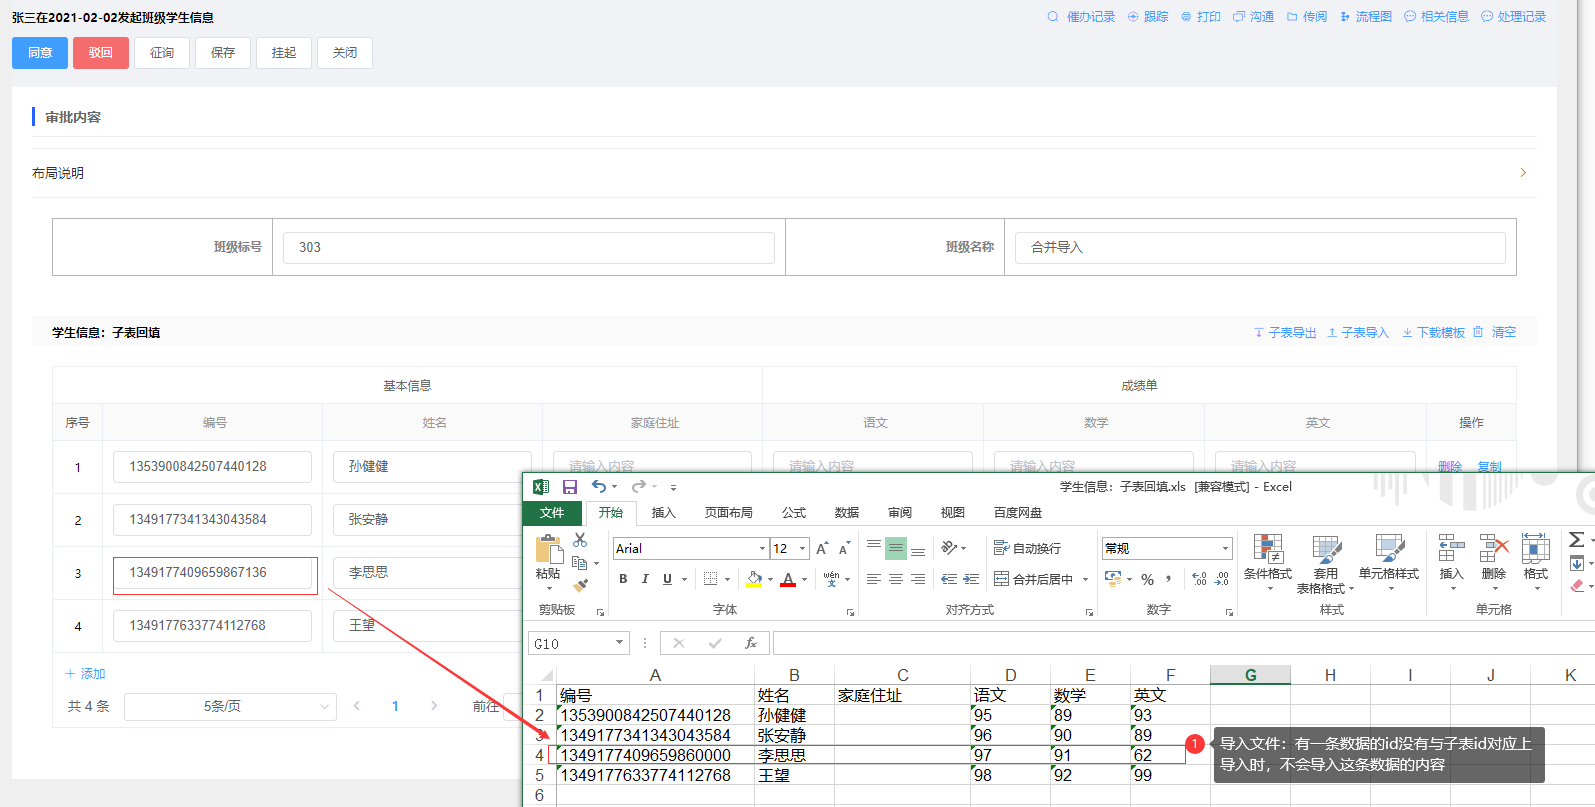
Task: Open the 常规 number format dropdown
Action: (x=1225, y=548)
